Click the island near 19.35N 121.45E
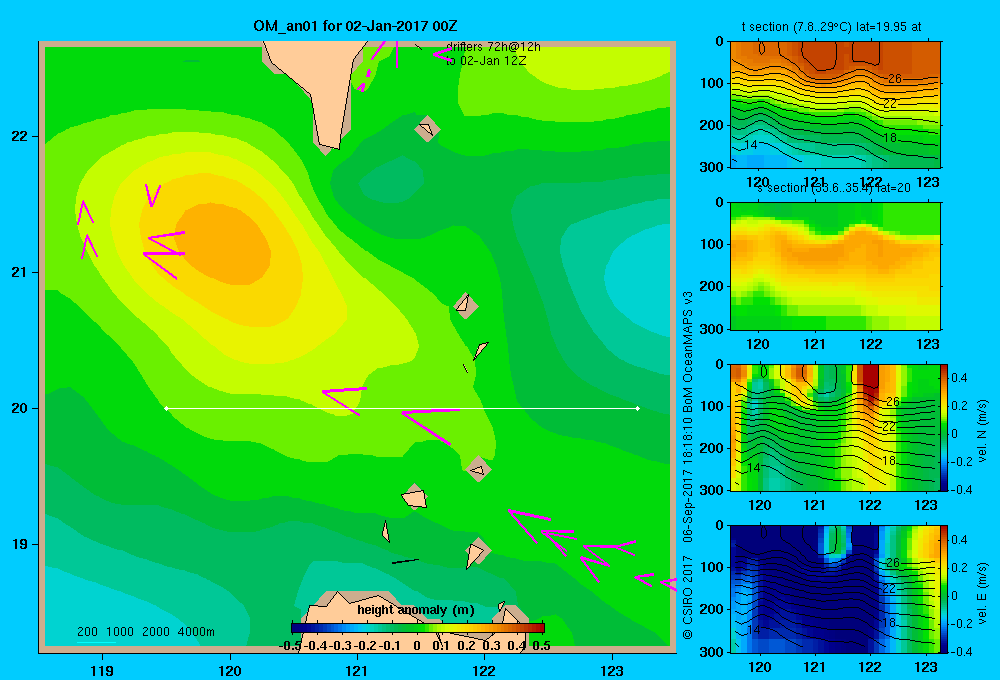The height and width of the screenshot is (680, 1000). (x=415, y=497)
